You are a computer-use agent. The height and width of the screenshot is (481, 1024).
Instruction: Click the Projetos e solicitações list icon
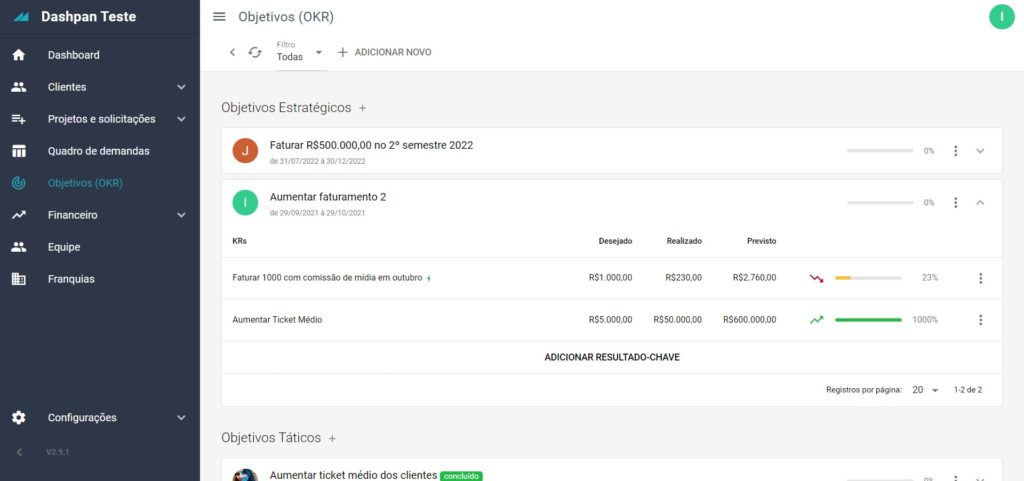pyautogui.click(x=19, y=119)
